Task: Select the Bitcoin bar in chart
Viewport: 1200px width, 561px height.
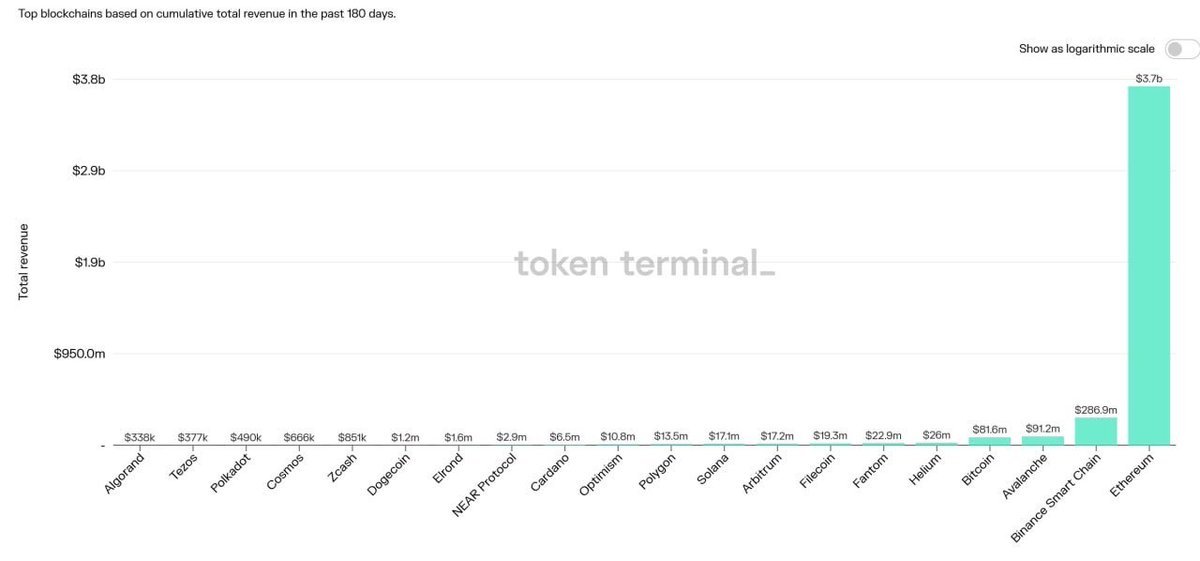Action: pyautogui.click(x=990, y=441)
